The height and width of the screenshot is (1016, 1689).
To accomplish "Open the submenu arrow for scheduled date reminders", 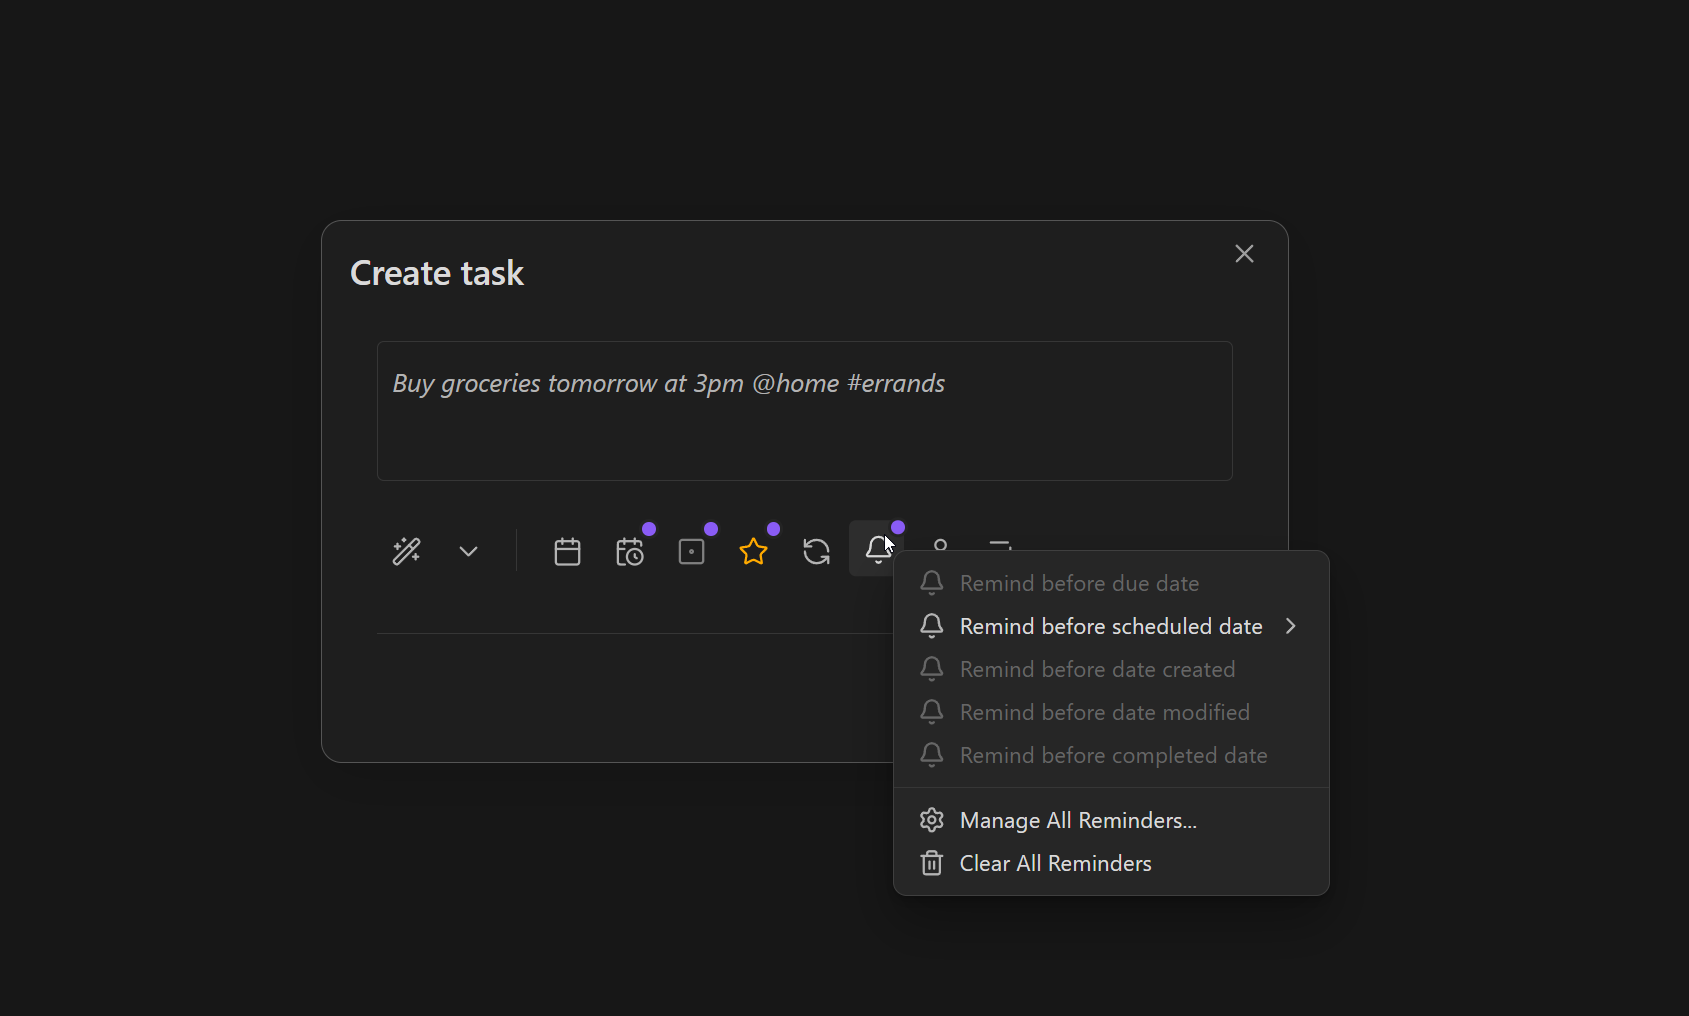I will [x=1291, y=626].
